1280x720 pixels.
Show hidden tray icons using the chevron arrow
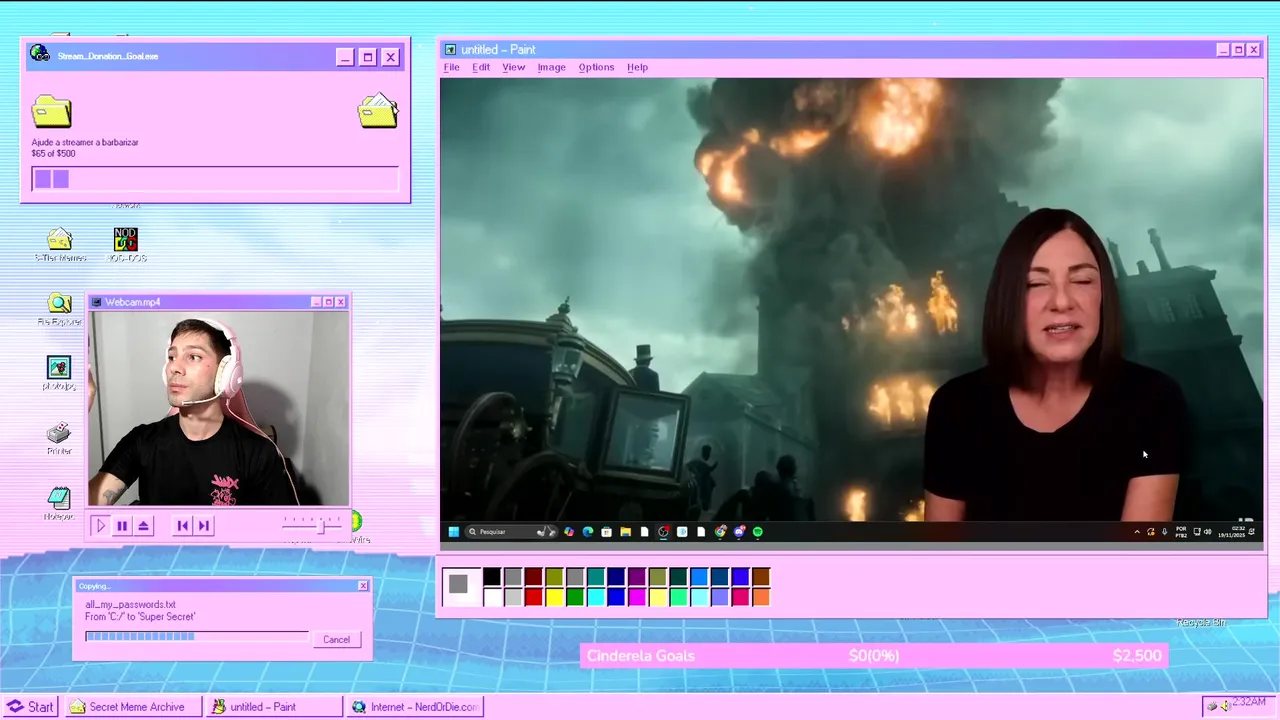[1137, 532]
